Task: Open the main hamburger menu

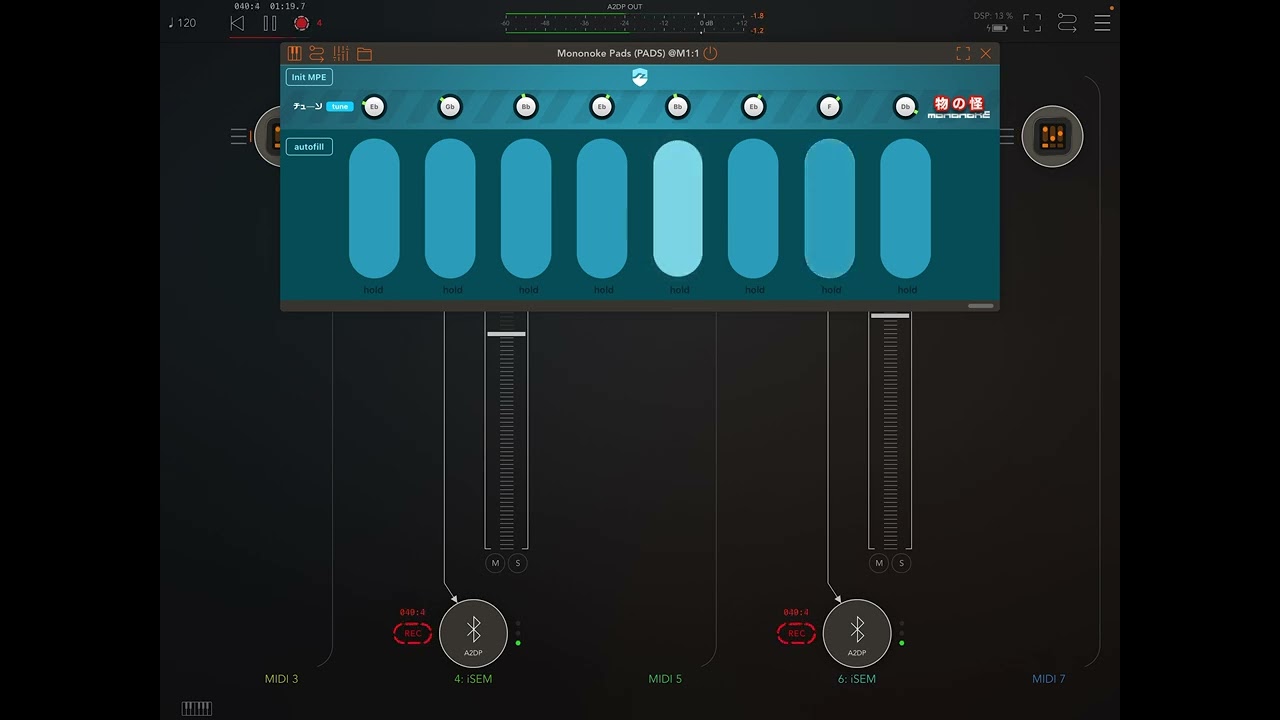Action: 1102,23
